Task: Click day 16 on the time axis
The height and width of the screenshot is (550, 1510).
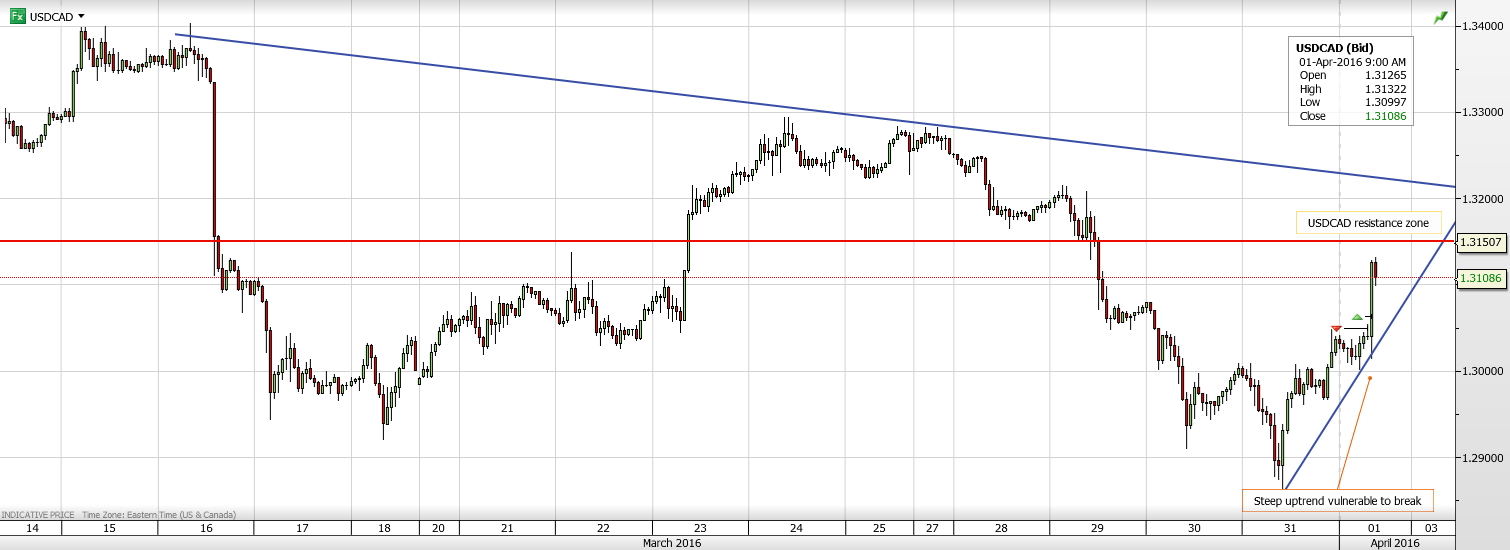Action: point(206,528)
